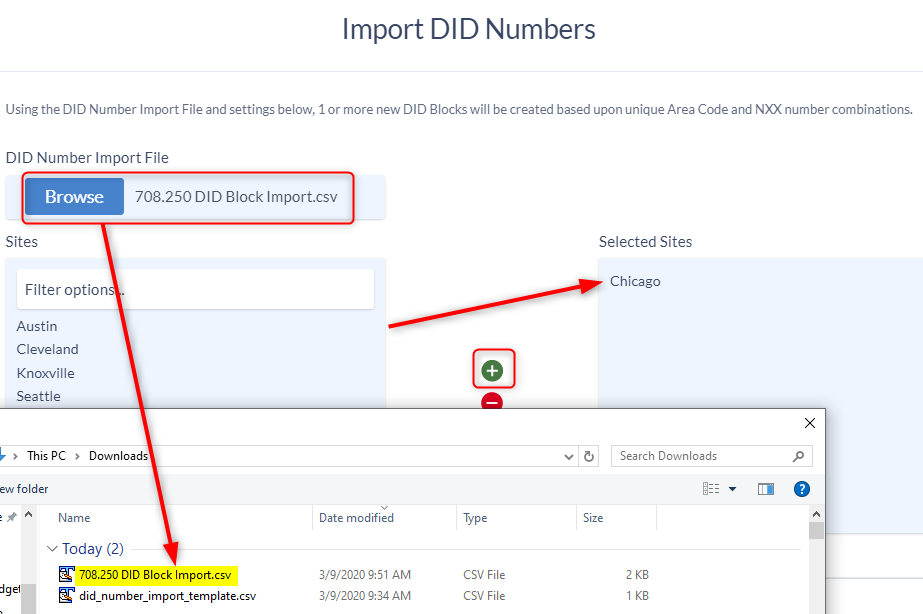Select Chicago in Selected Sites list
The height and width of the screenshot is (614, 923).
pos(635,281)
